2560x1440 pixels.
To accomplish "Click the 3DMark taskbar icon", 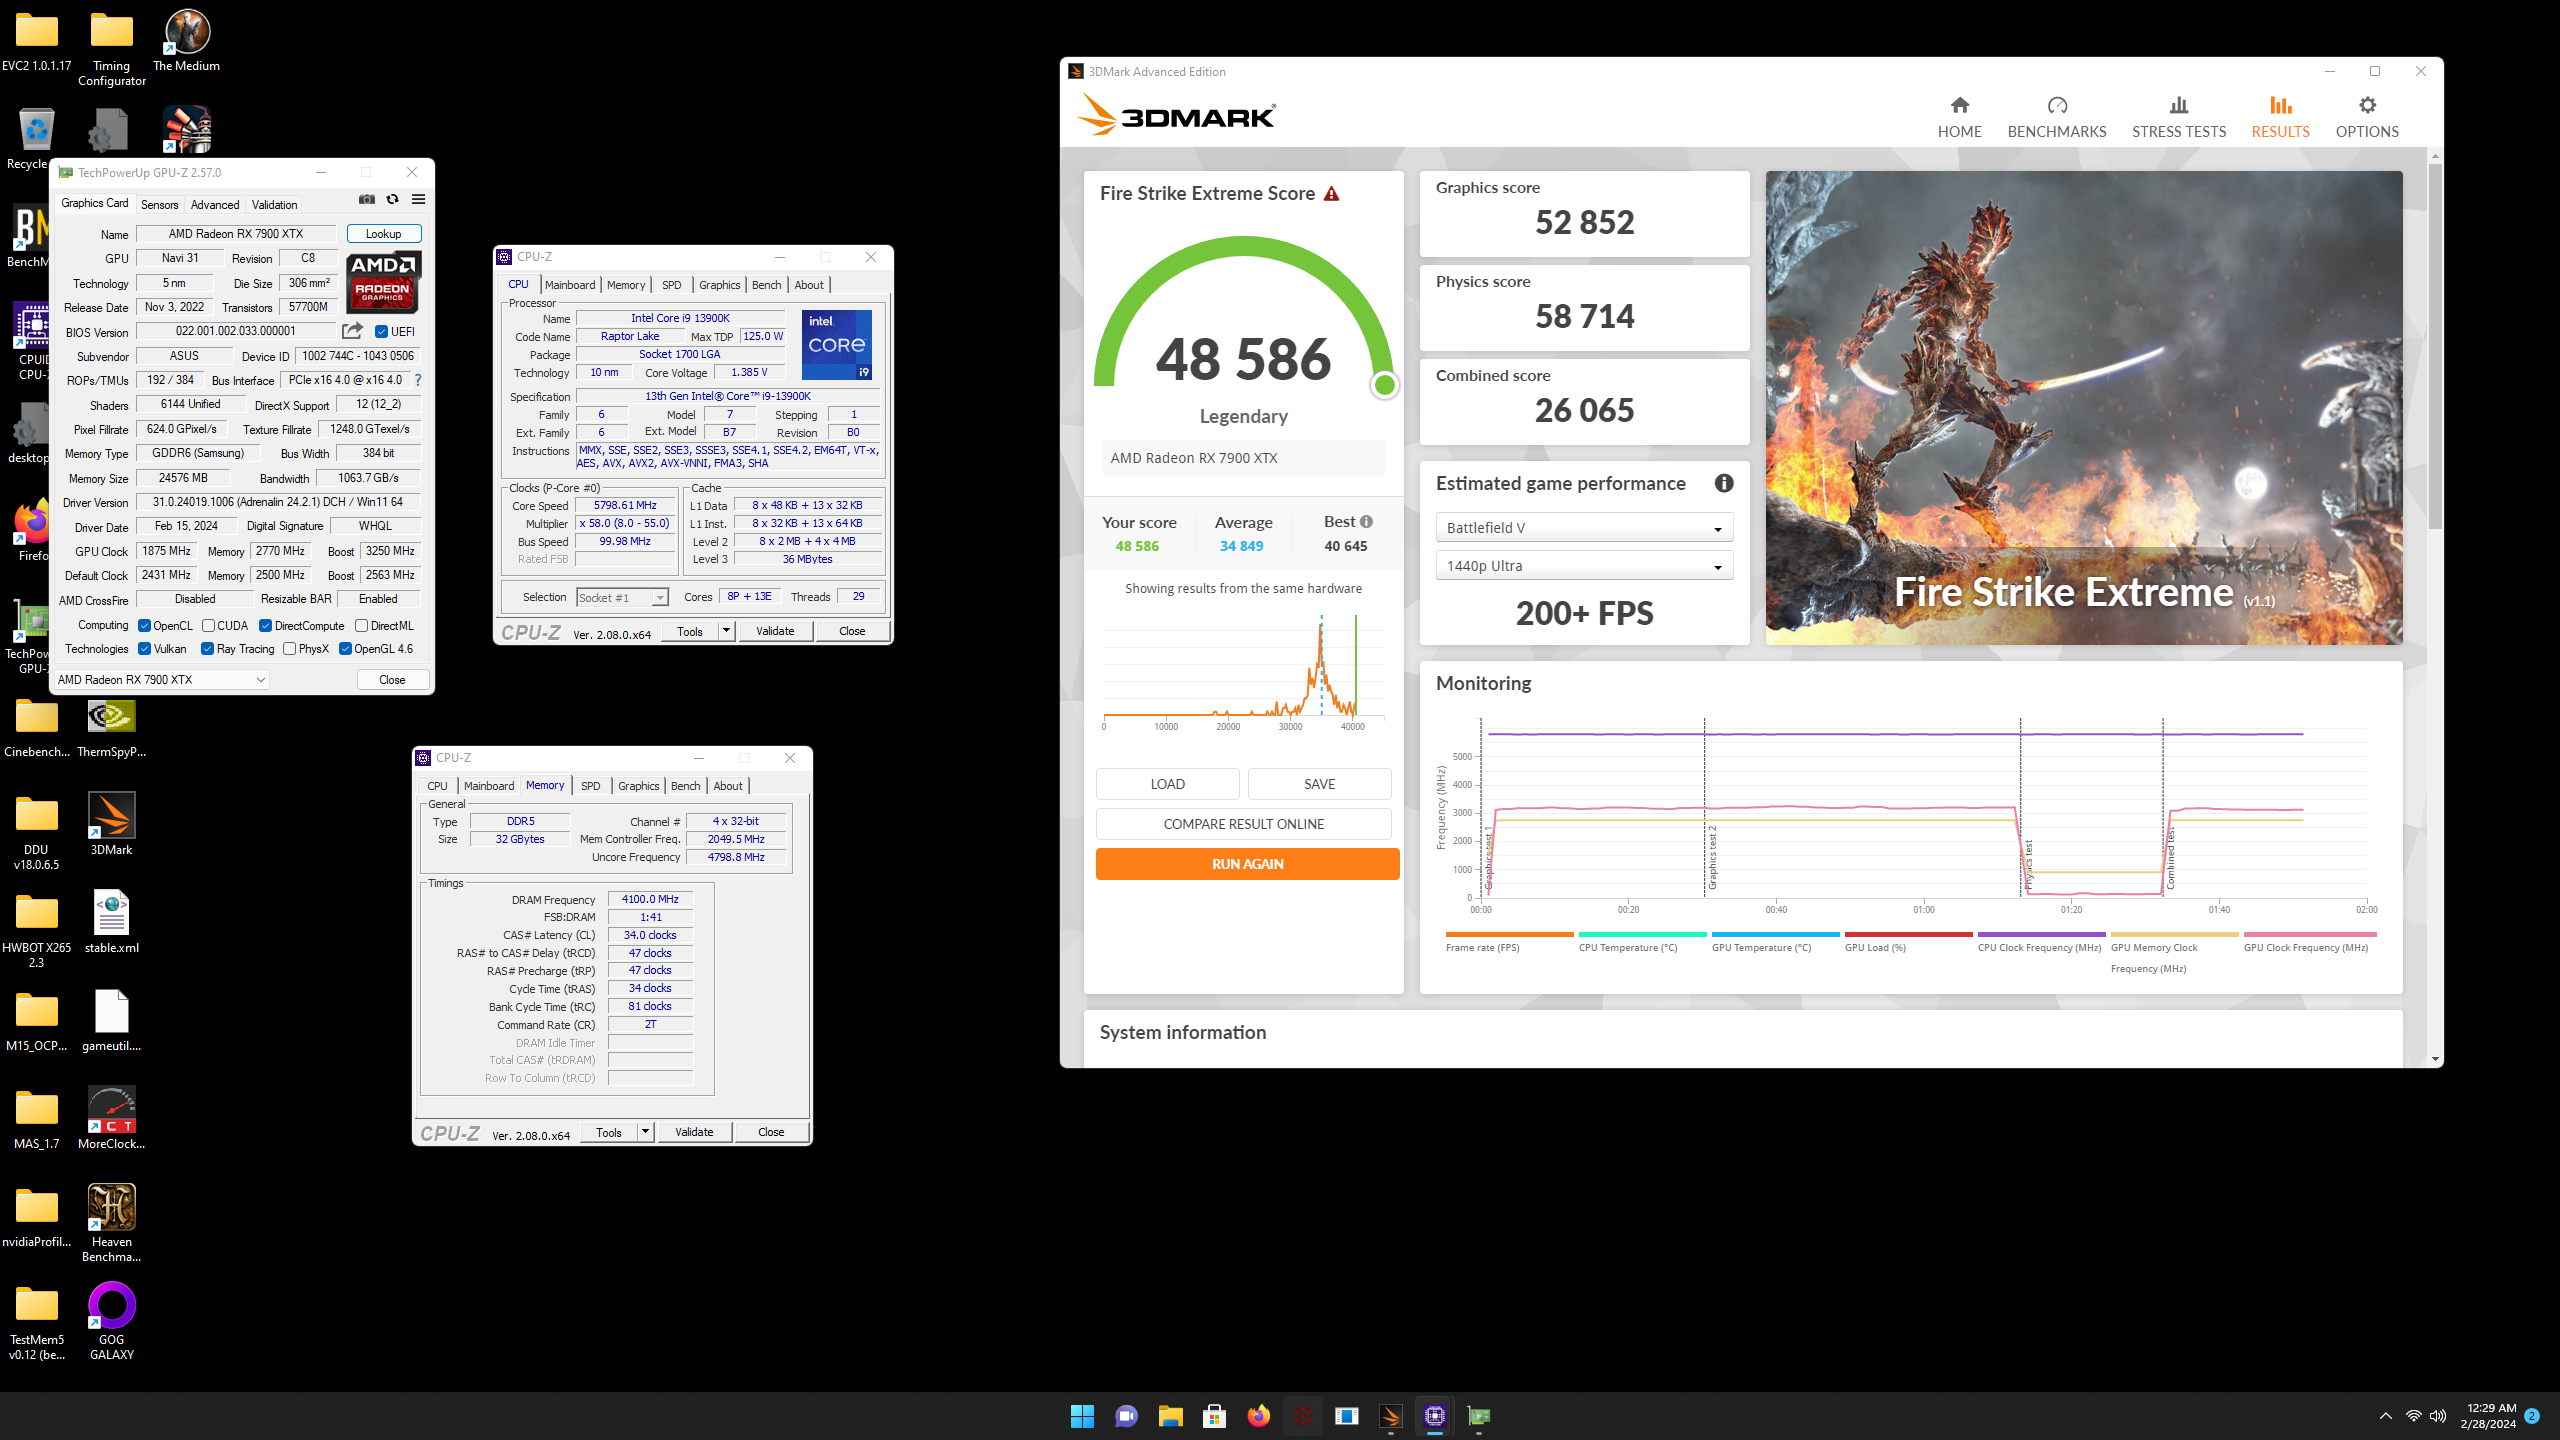I will (x=1390, y=1416).
